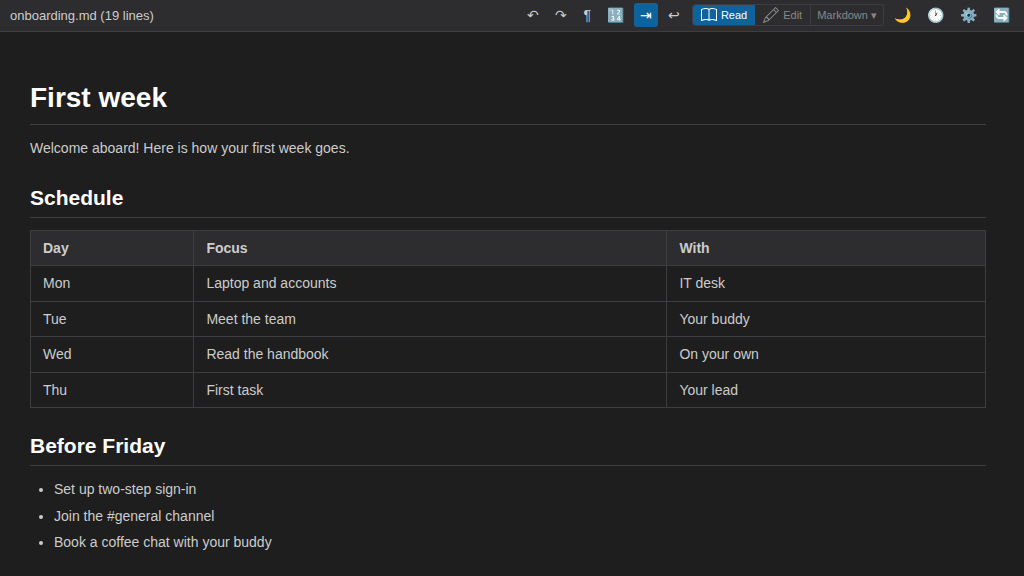Switch to Edit mode
This screenshot has height=576, width=1024.
(782, 15)
